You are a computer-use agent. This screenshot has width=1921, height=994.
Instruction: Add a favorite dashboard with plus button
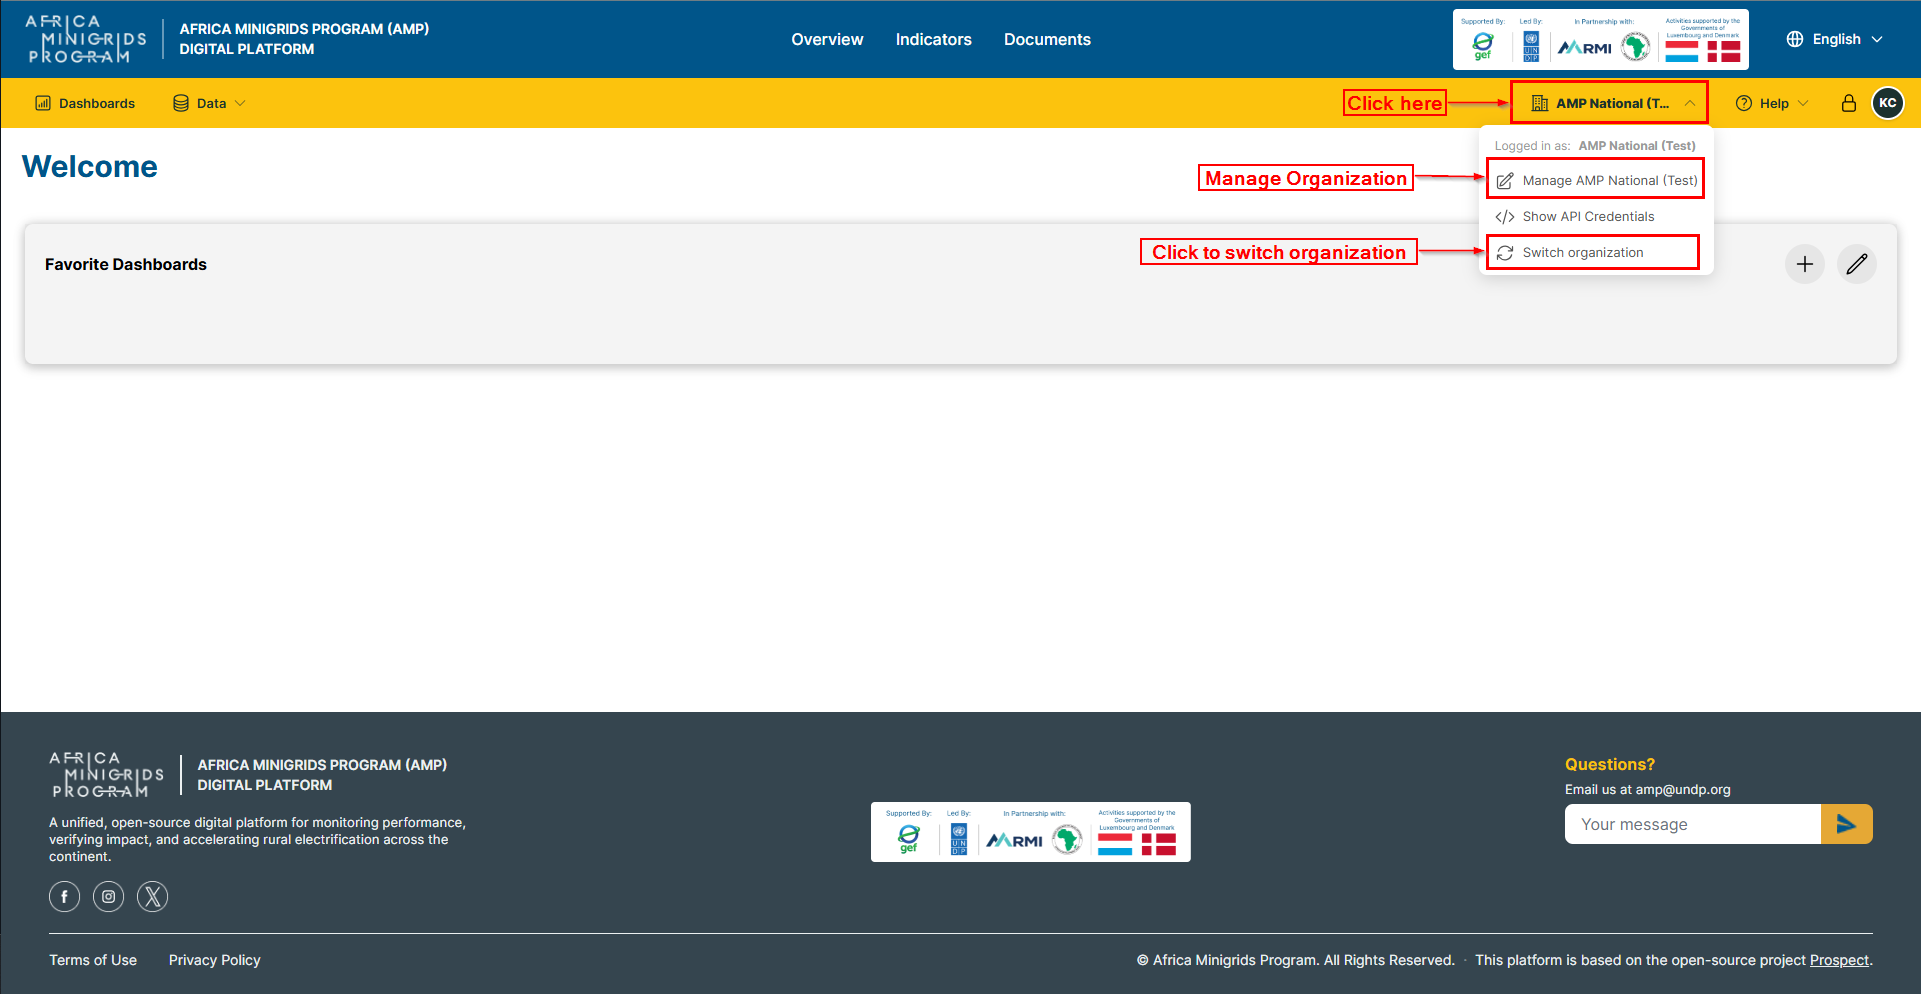1805,264
